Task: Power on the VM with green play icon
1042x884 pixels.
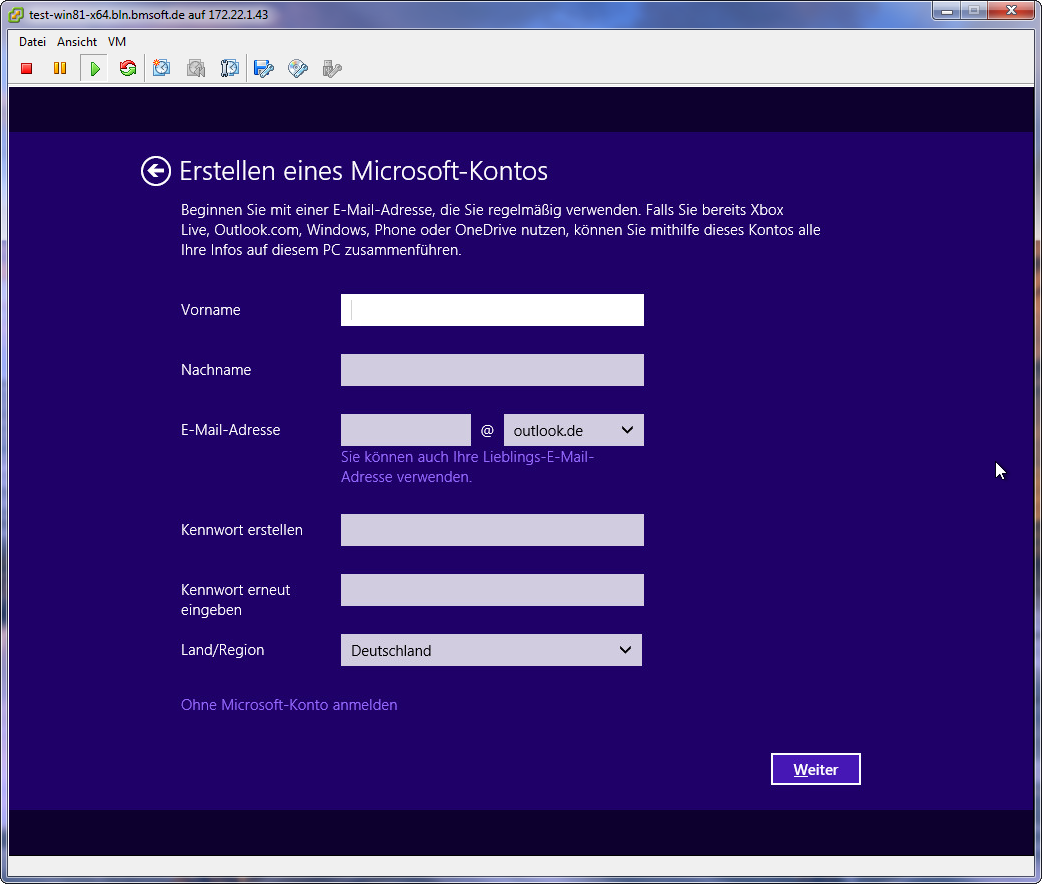Action: click(x=95, y=68)
